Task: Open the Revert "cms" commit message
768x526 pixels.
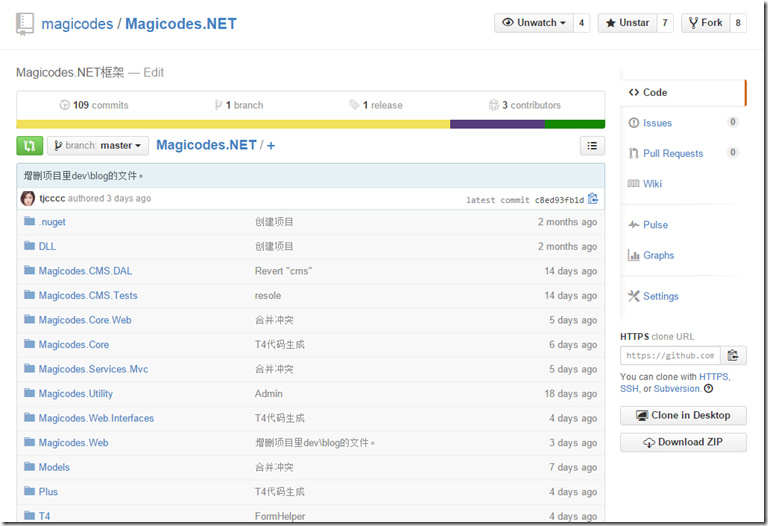Action: pos(283,271)
